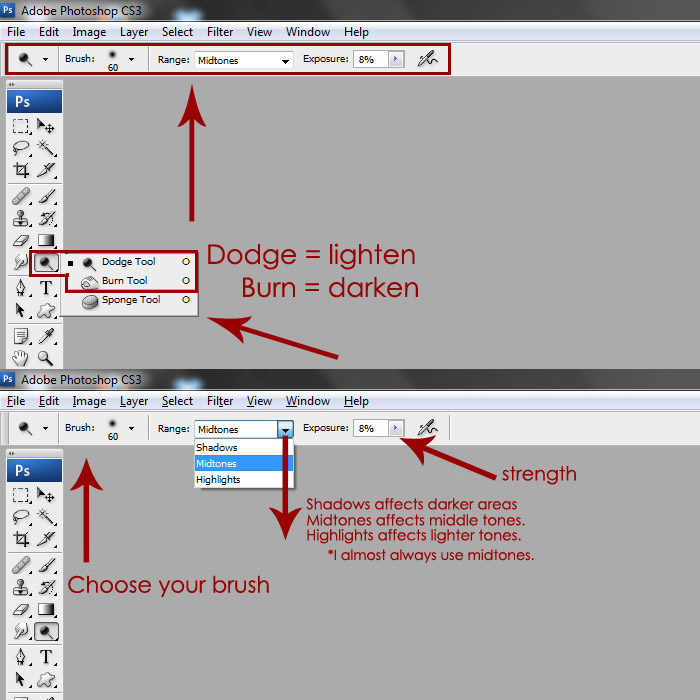Click the 60 brush preview in upper options bar

(112, 61)
